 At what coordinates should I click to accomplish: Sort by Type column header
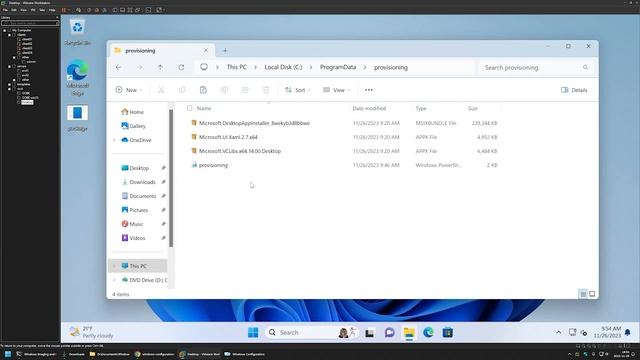pyautogui.click(x=421, y=108)
